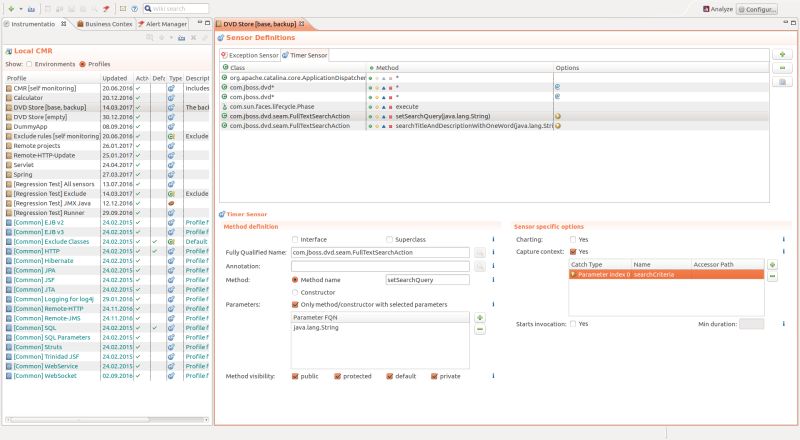800x440 pixels.
Task: Select the [Common] Hibernate profile
Action: pyautogui.click(x=107, y=261)
